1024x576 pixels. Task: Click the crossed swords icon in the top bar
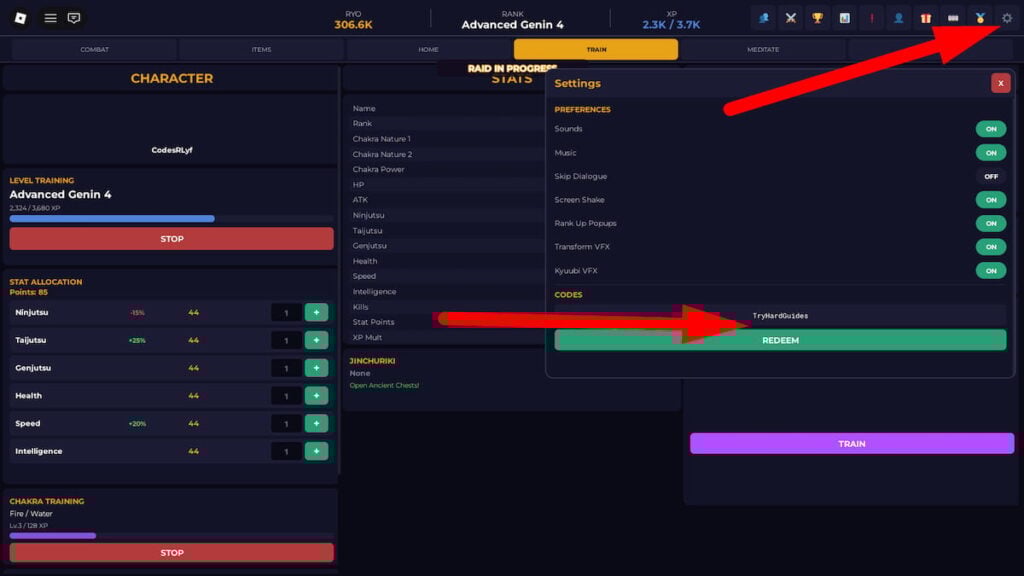(x=791, y=17)
